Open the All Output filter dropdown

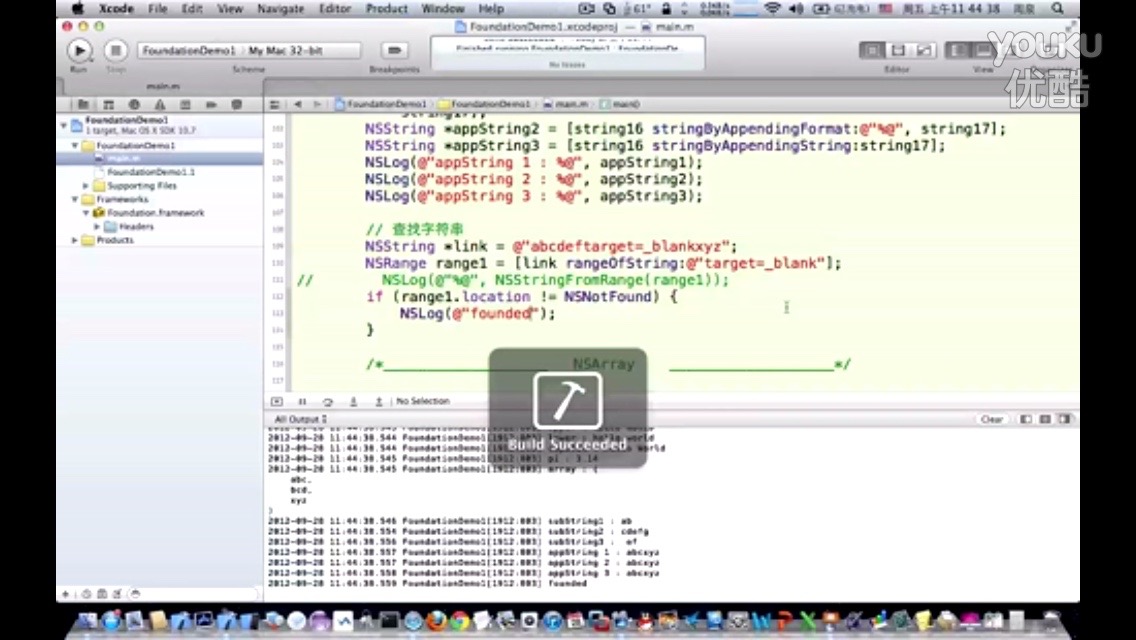(x=300, y=419)
